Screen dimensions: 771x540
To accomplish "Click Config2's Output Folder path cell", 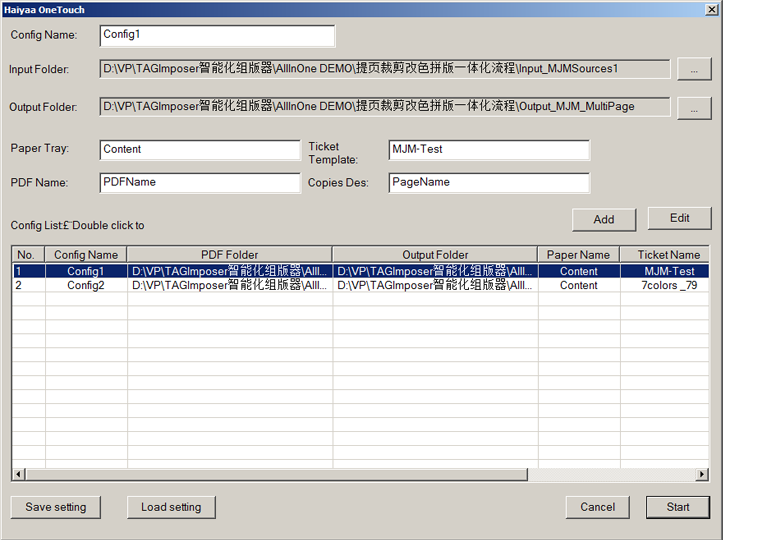I will pos(435,285).
